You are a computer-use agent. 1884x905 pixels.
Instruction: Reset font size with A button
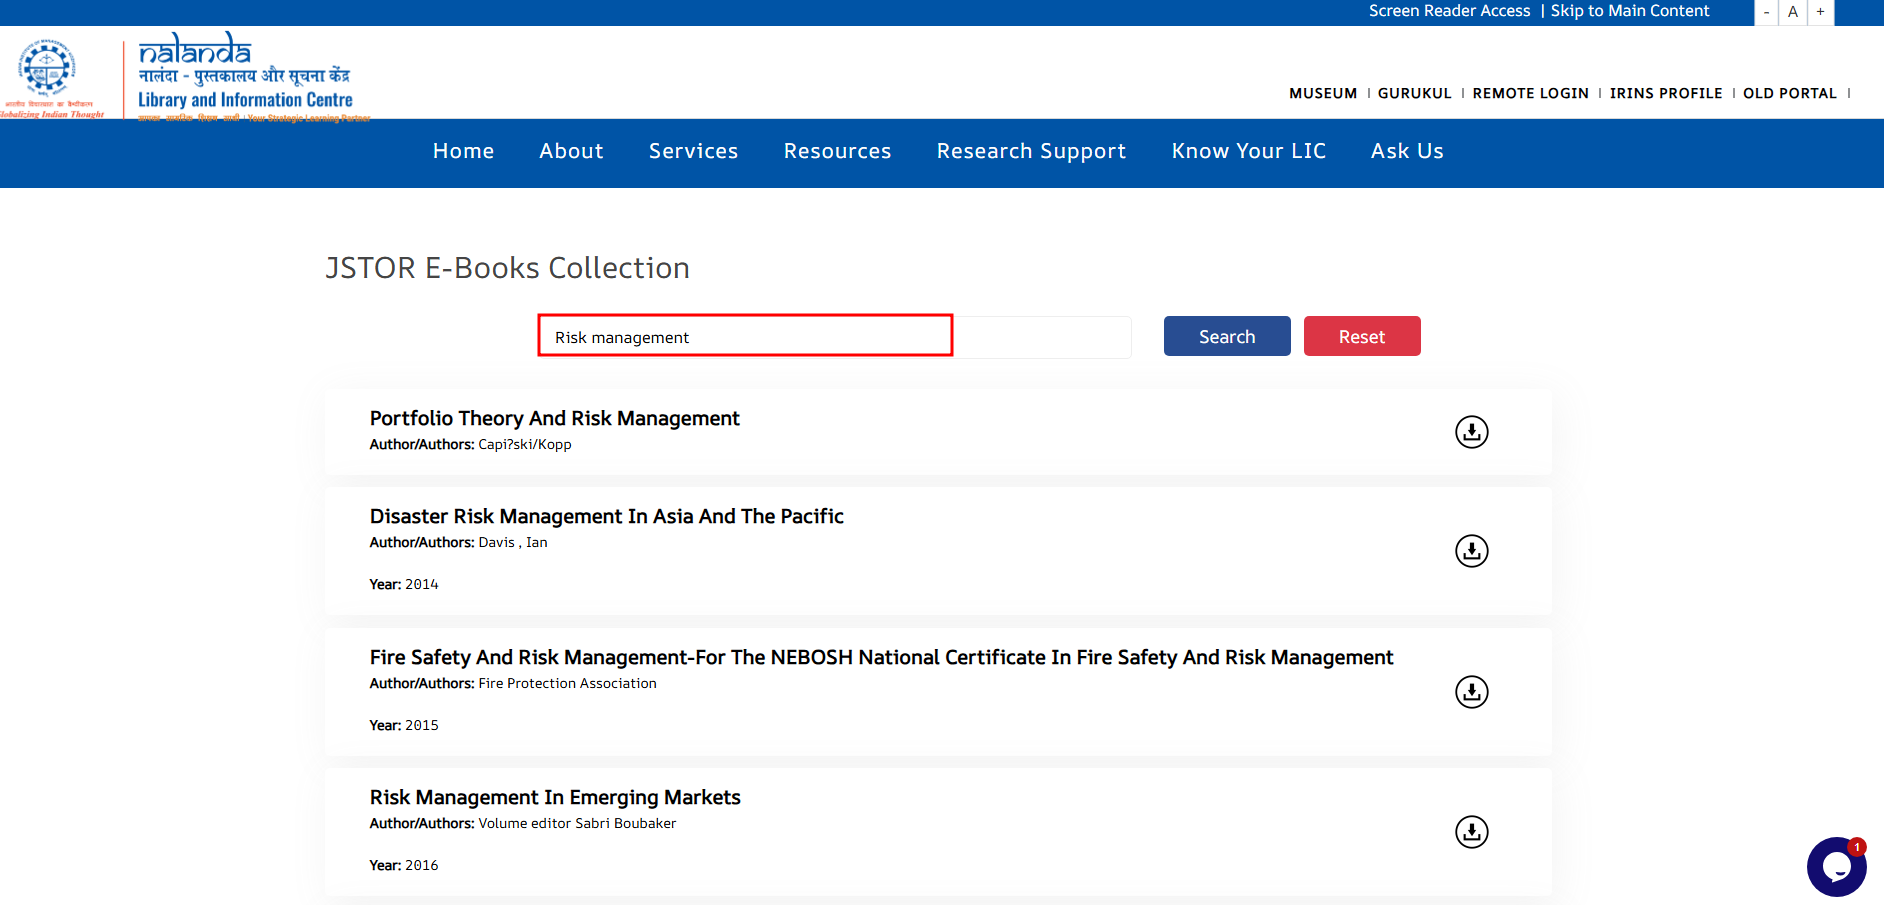[x=1793, y=12]
